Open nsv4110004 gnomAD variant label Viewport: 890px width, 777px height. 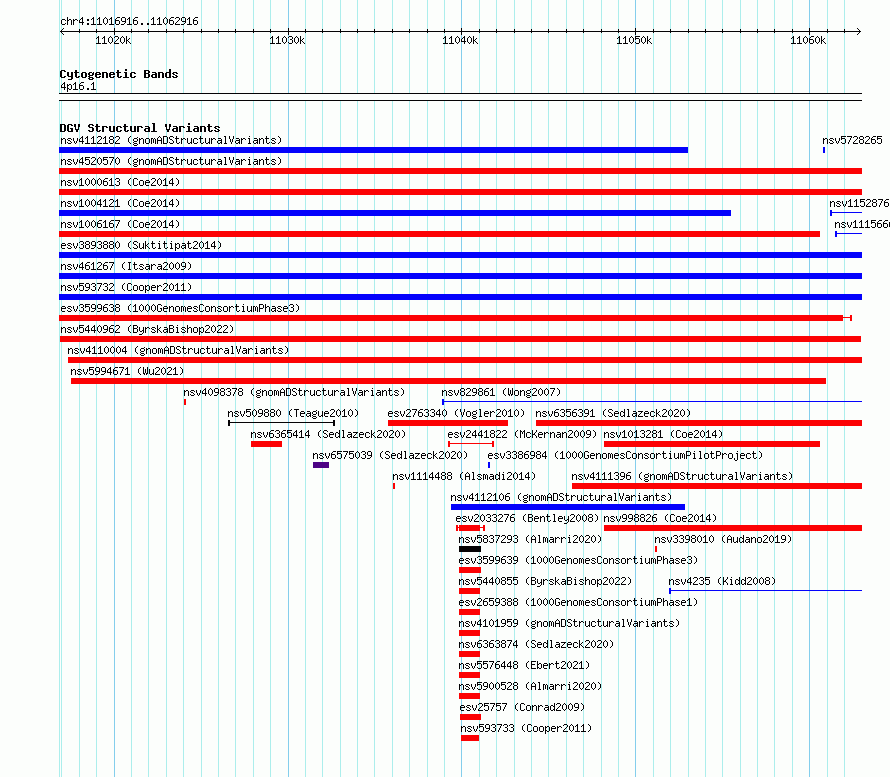(178, 350)
